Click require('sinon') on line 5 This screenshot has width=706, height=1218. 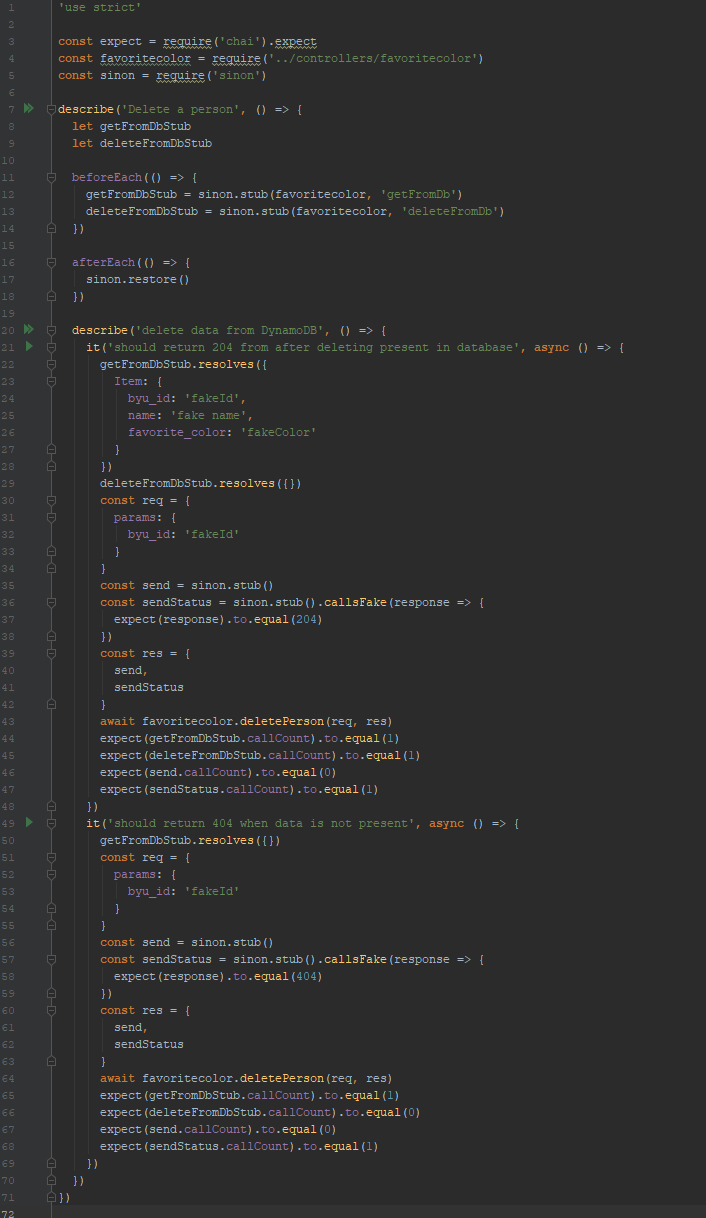(212, 75)
